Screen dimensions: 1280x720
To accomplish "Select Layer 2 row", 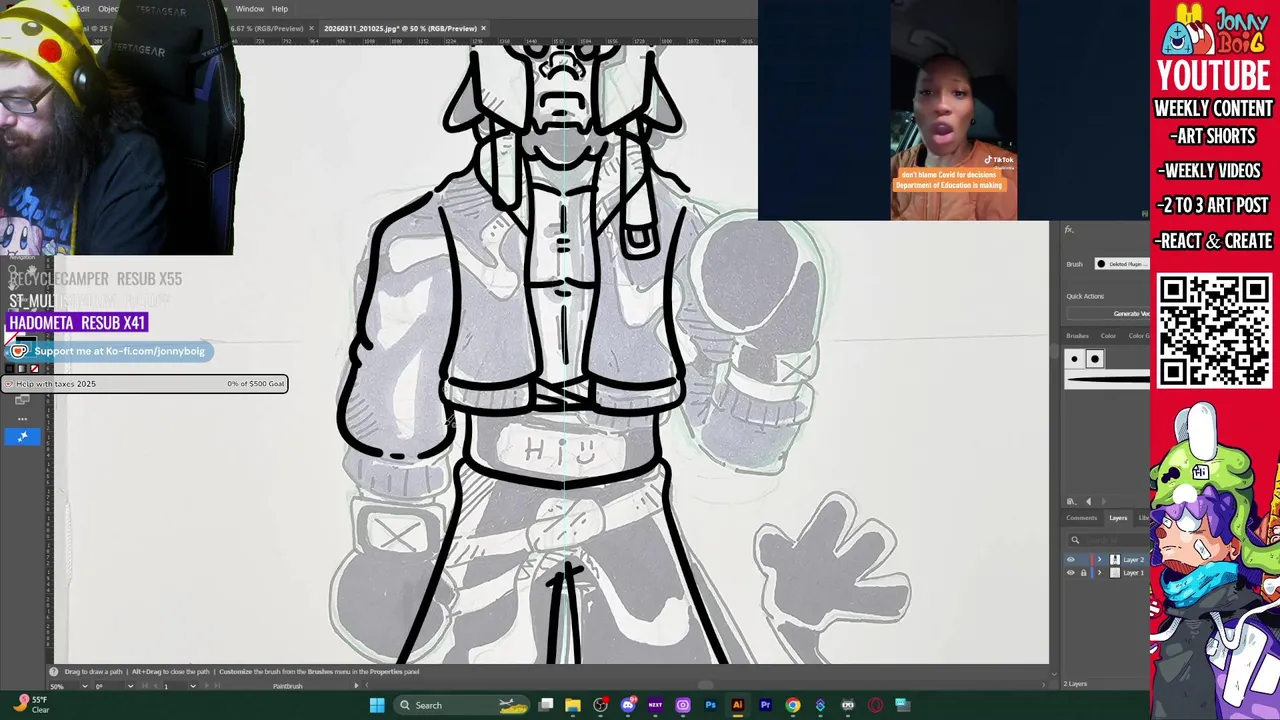I will tap(1107, 560).
